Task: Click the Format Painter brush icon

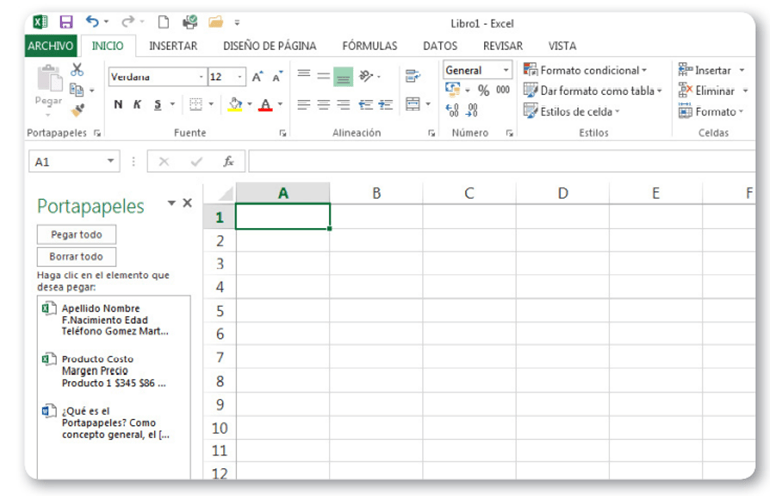Action: click(x=77, y=110)
